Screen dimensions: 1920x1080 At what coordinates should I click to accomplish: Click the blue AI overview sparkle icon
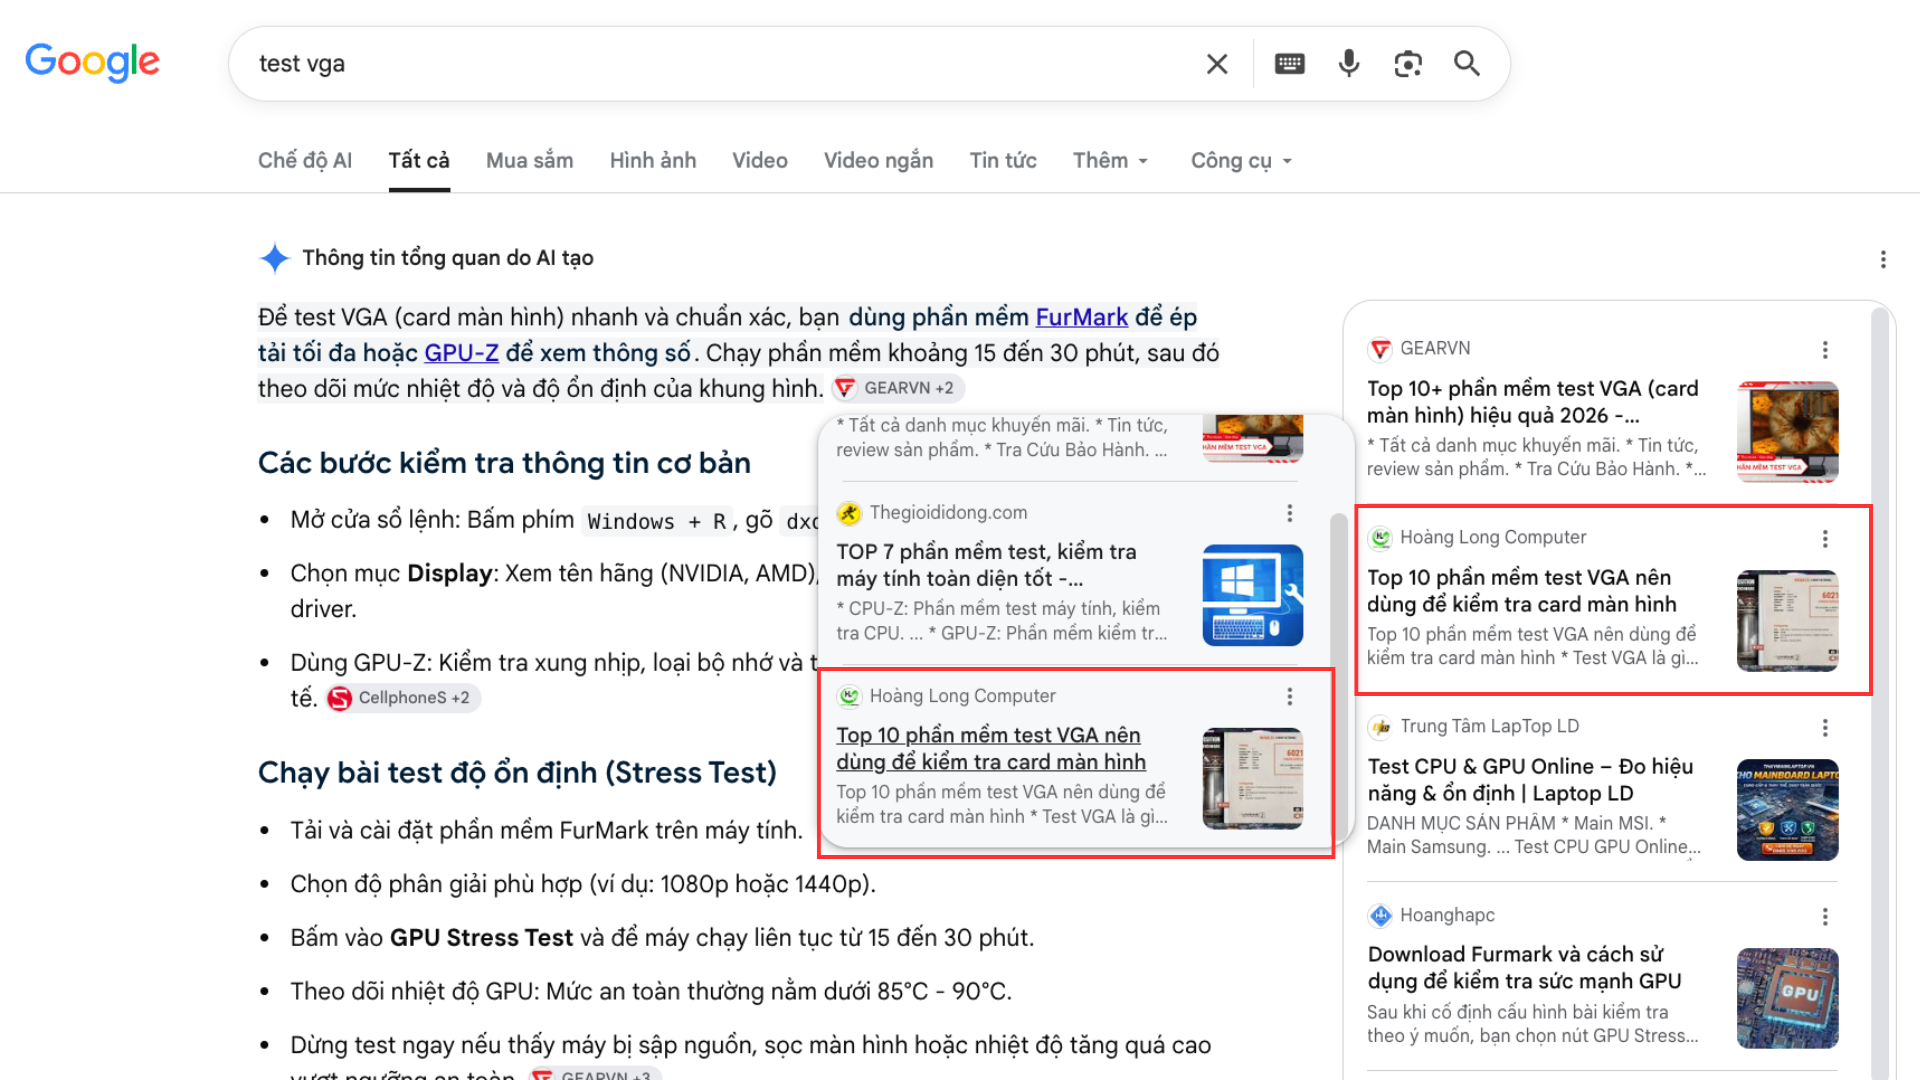(x=274, y=258)
